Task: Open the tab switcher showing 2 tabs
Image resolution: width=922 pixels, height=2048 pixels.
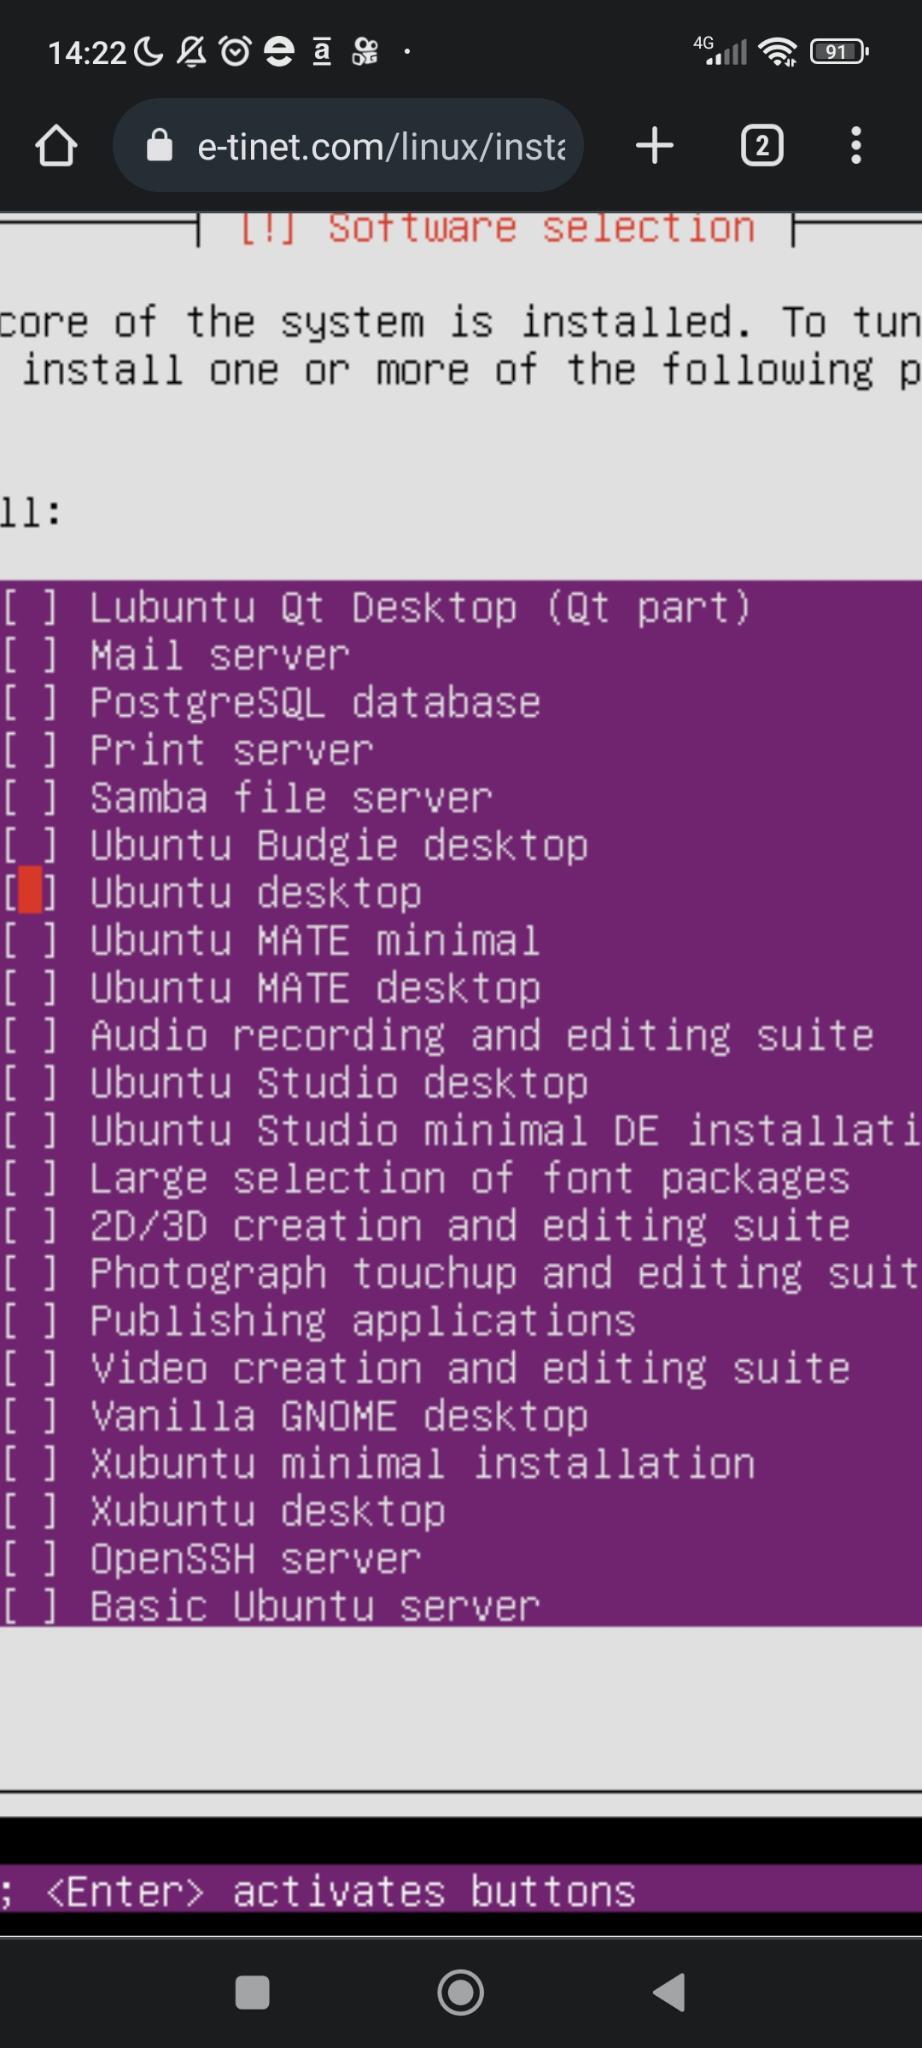Action: (762, 146)
